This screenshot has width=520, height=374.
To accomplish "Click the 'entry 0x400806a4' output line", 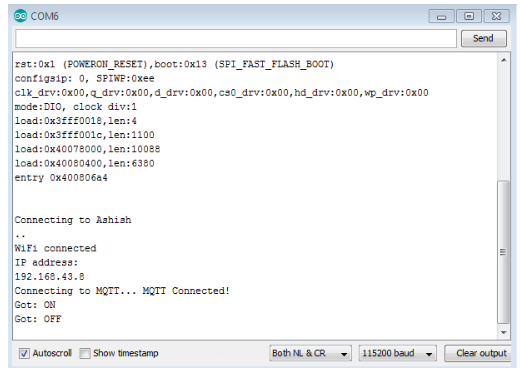I will point(61,178).
